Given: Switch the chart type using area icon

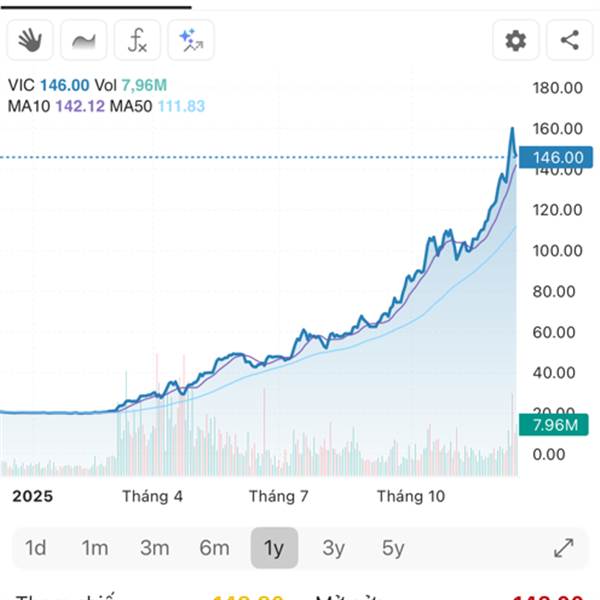Looking at the screenshot, I should click(x=84, y=41).
